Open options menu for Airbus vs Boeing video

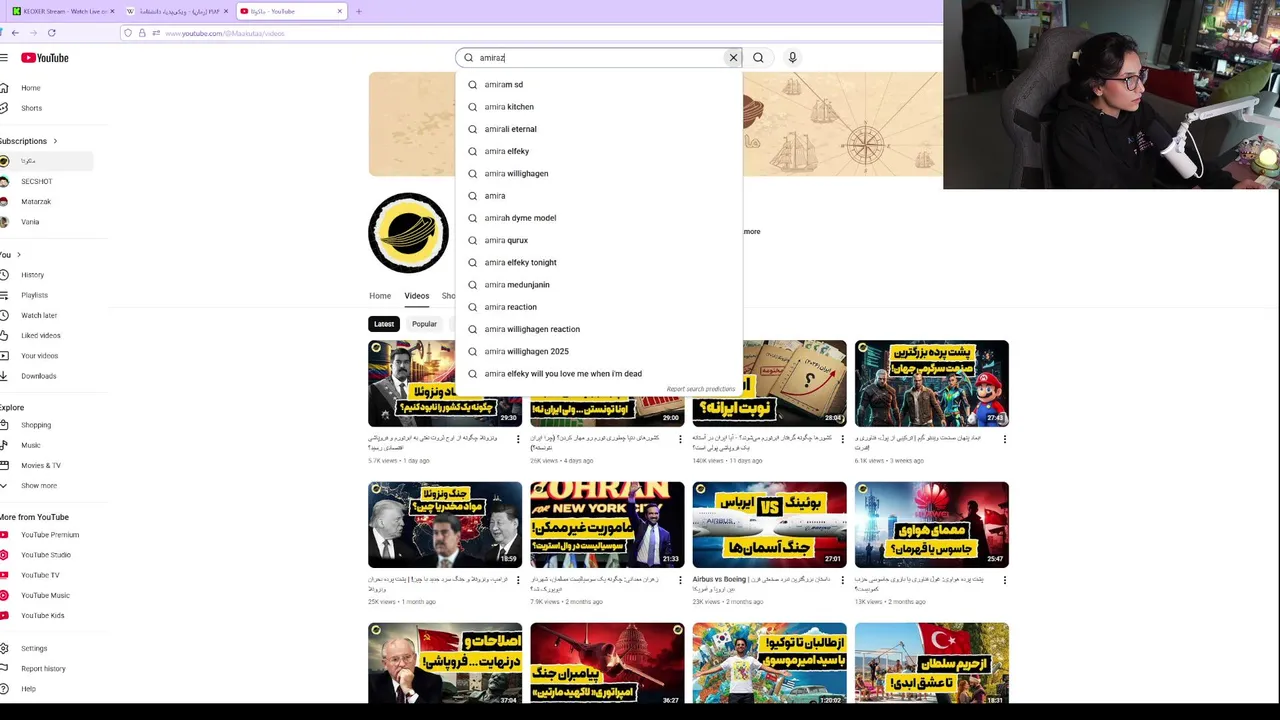point(842,580)
